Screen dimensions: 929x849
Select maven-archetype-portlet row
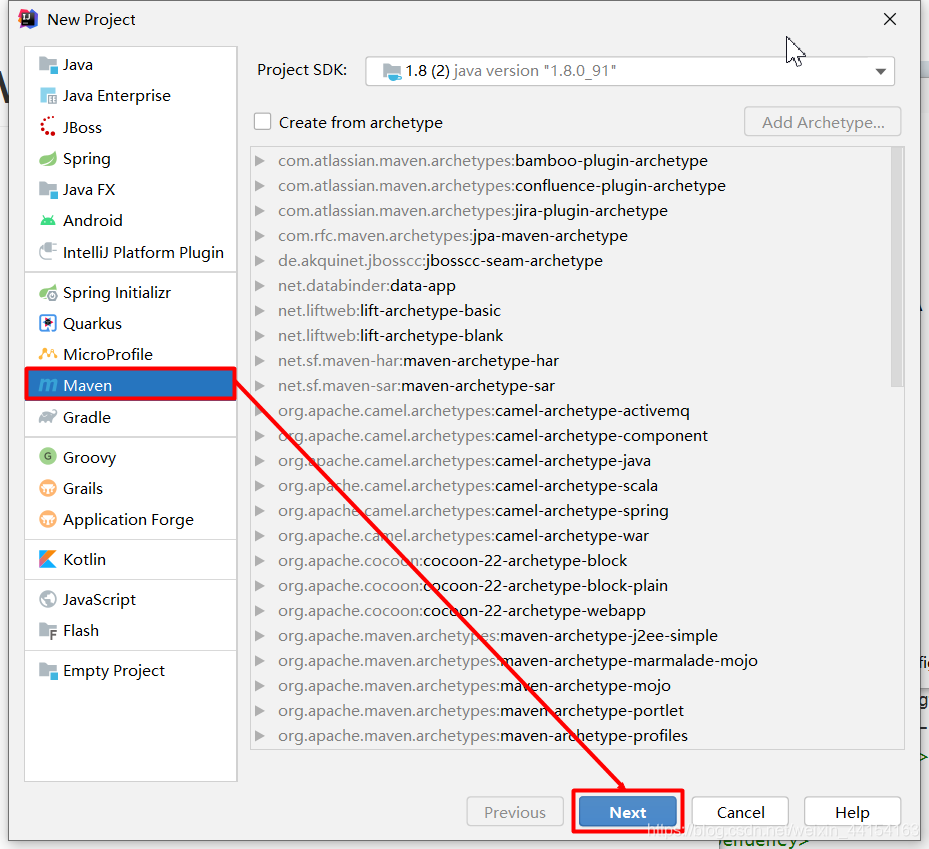[x=572, y=710]
